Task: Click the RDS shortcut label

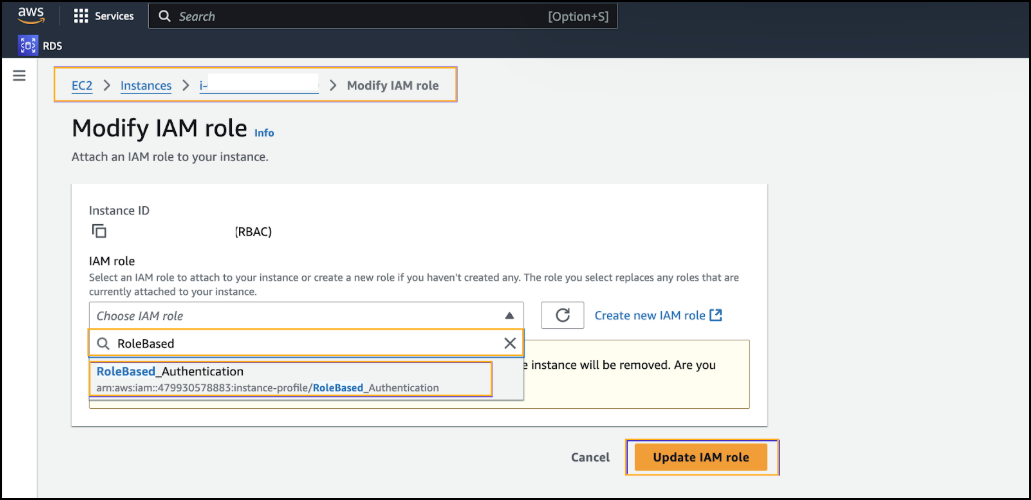Action: pos(53,45)
